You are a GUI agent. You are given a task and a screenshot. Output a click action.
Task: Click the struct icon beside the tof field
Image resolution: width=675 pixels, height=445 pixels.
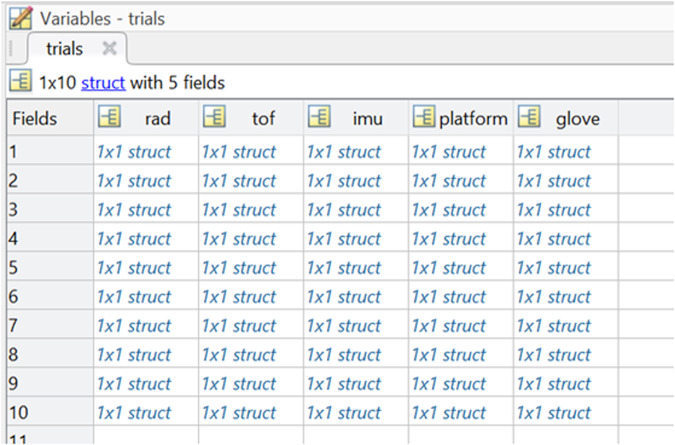(213, 118)
